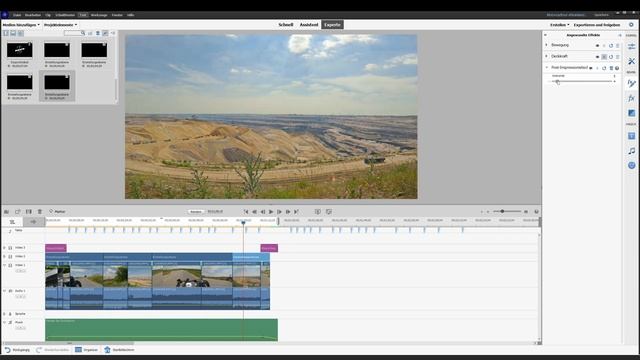This screenshot has height=360, width=640.
Task: Toggle Bewegung effect eye visibility
Action: click(x=598, y=46)
